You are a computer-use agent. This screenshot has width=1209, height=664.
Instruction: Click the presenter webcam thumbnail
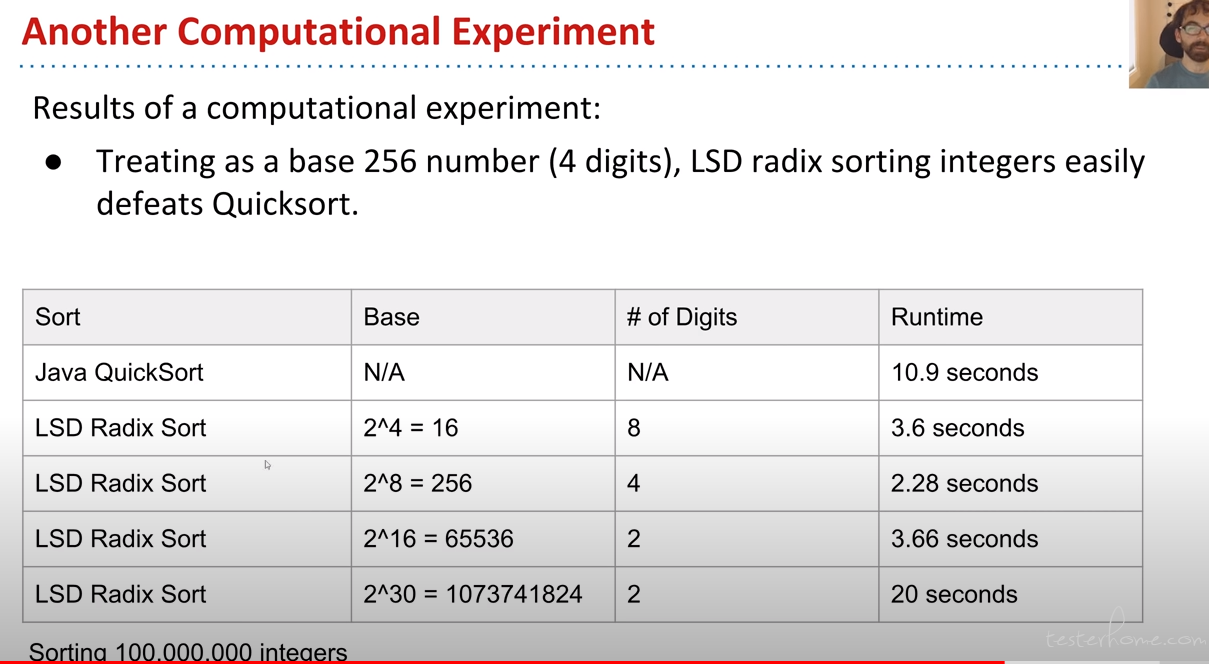(x=1169, y=44)
